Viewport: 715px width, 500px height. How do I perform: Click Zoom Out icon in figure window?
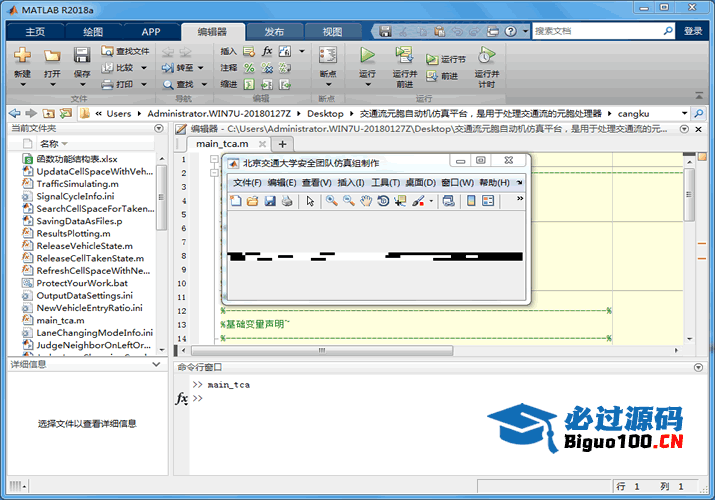click(x=348, y=201)
